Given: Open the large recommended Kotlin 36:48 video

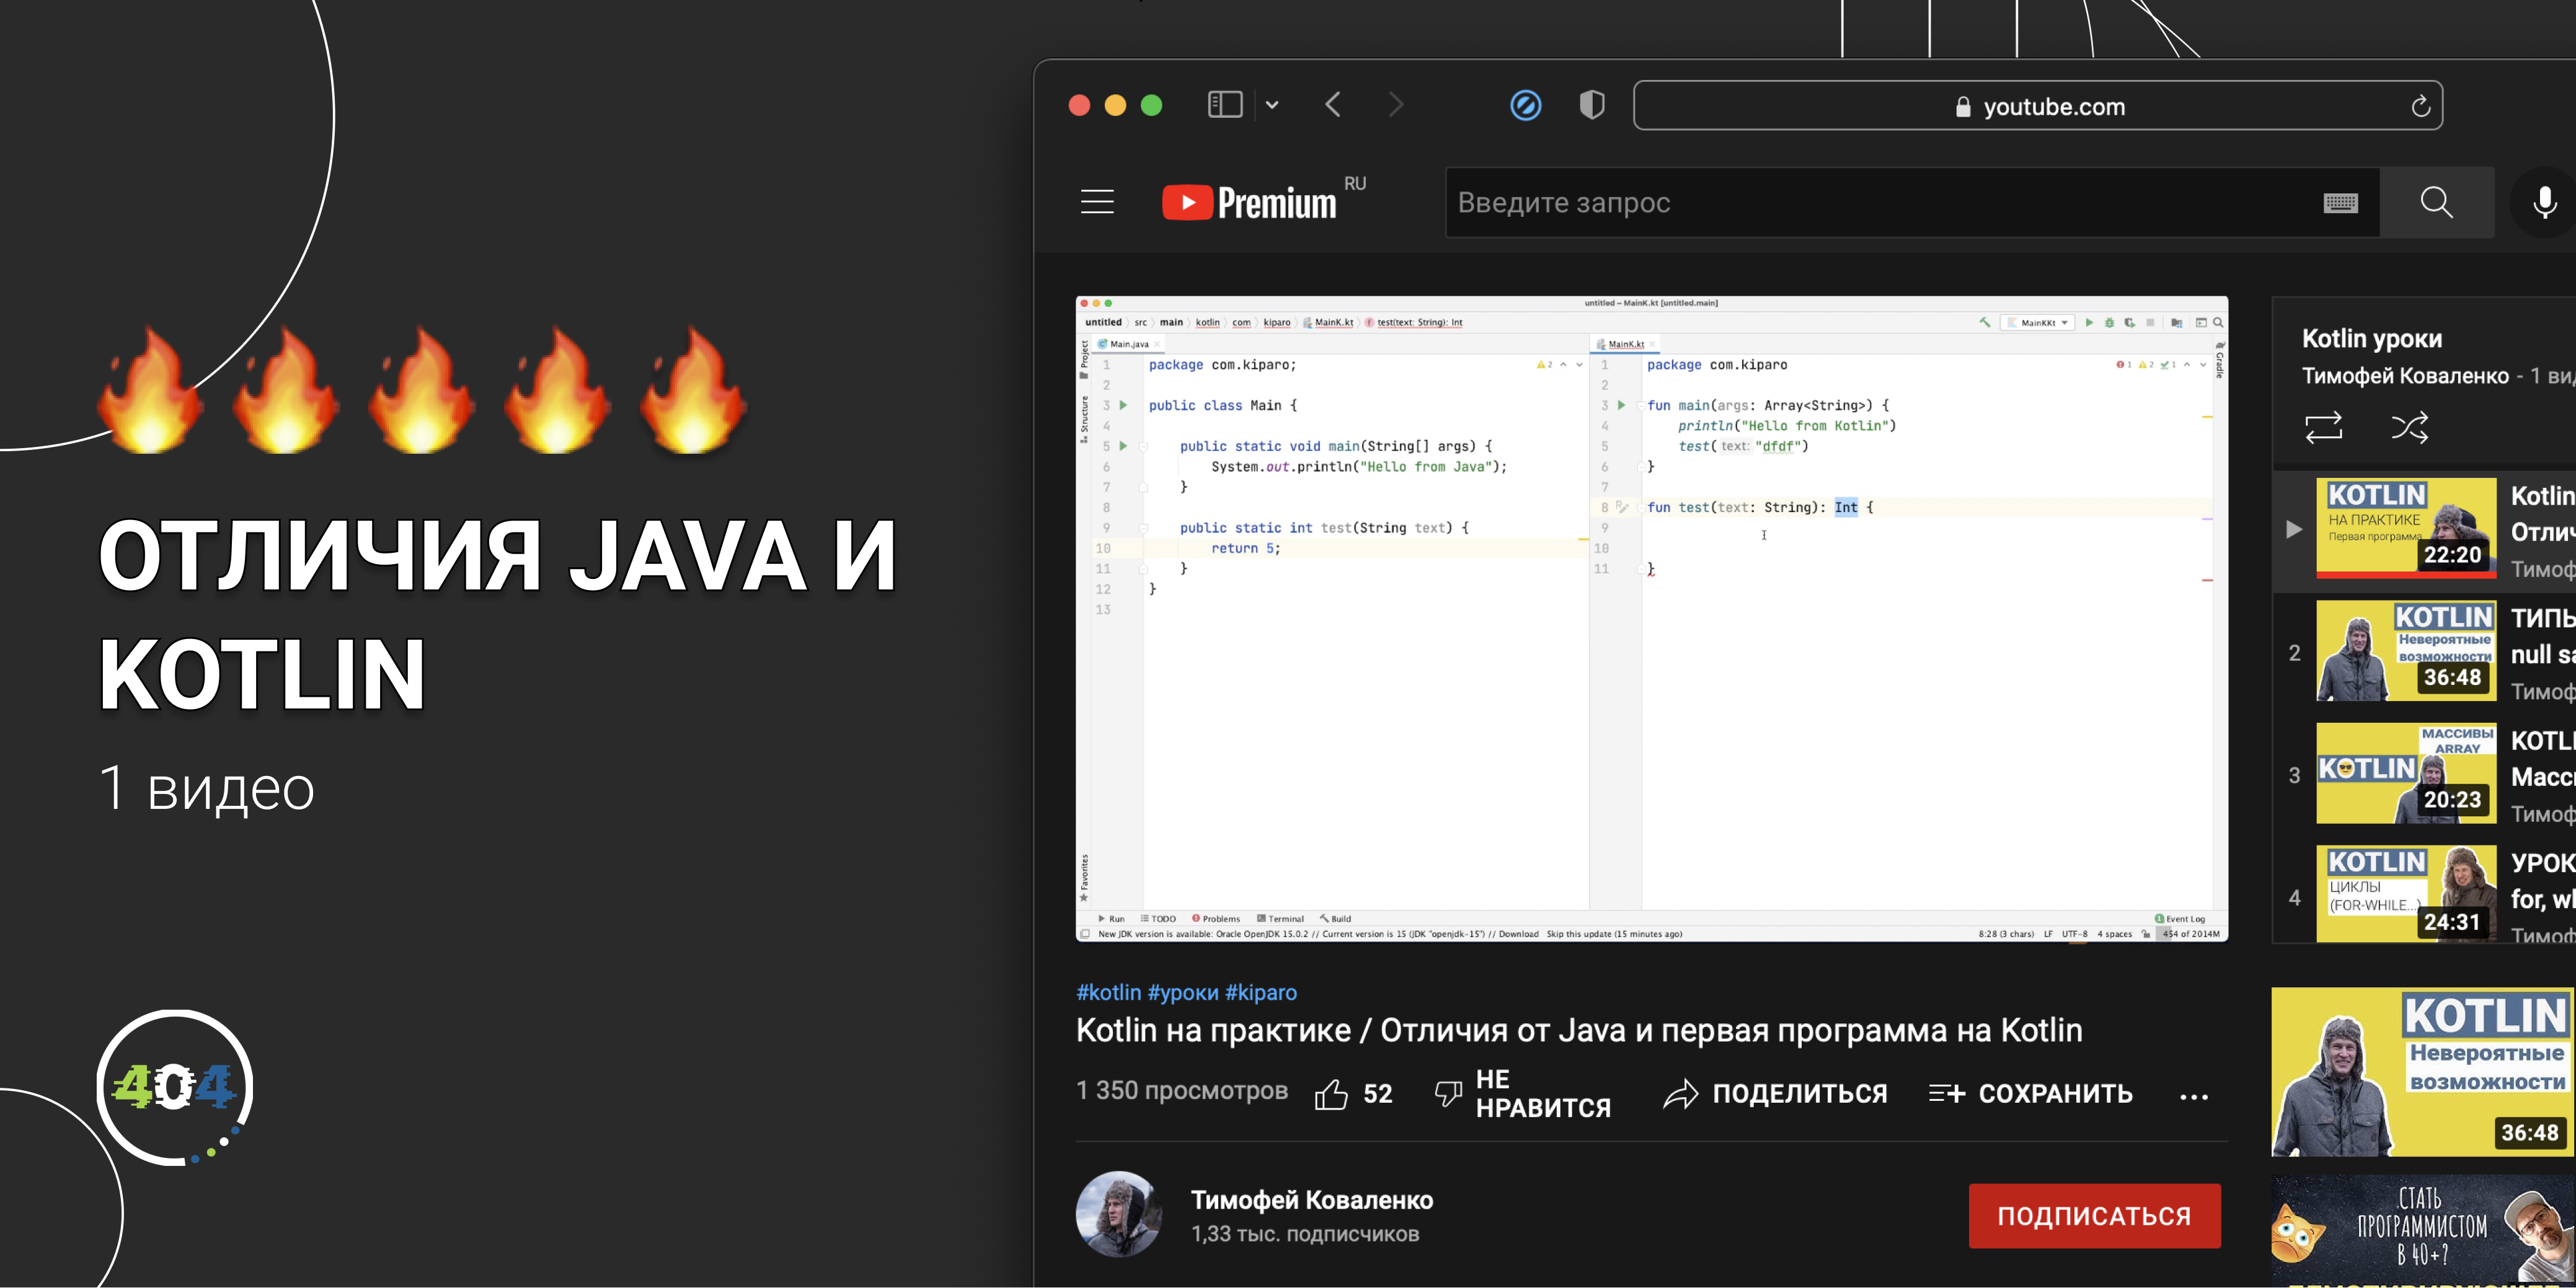Looking at the screenshot, I should point(2423,1072).
